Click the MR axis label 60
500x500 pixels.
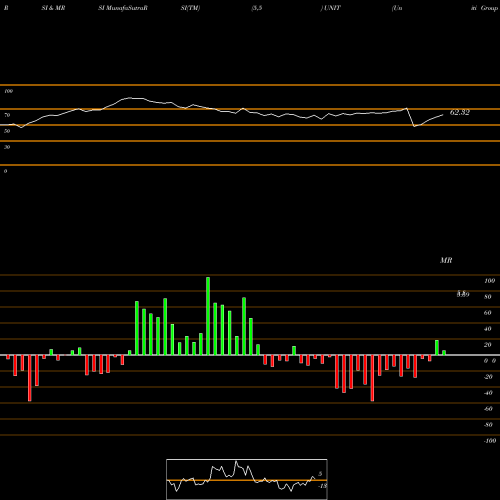click(x=488, y=313)
